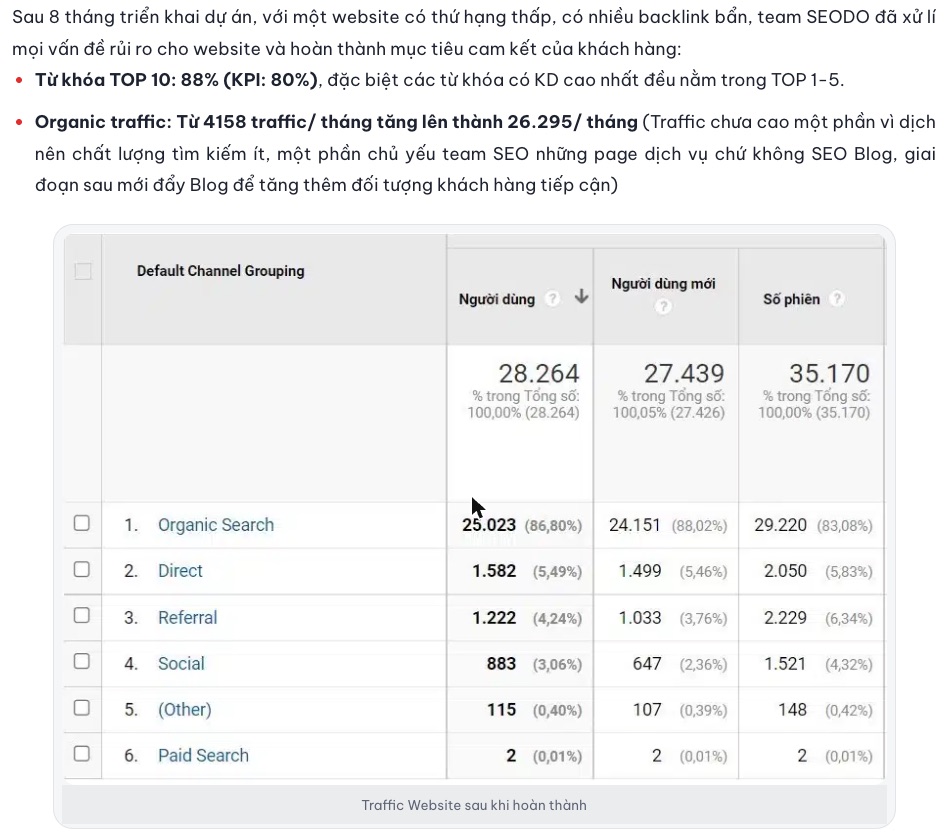Click the Referral users value 1.222
Image resolution: width=949 pixels, height=833 pixels.
(x=494, y=617)
